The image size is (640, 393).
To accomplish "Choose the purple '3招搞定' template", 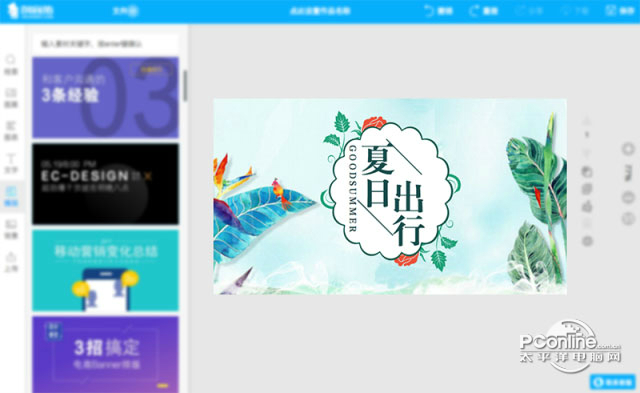I will (105, 355).
